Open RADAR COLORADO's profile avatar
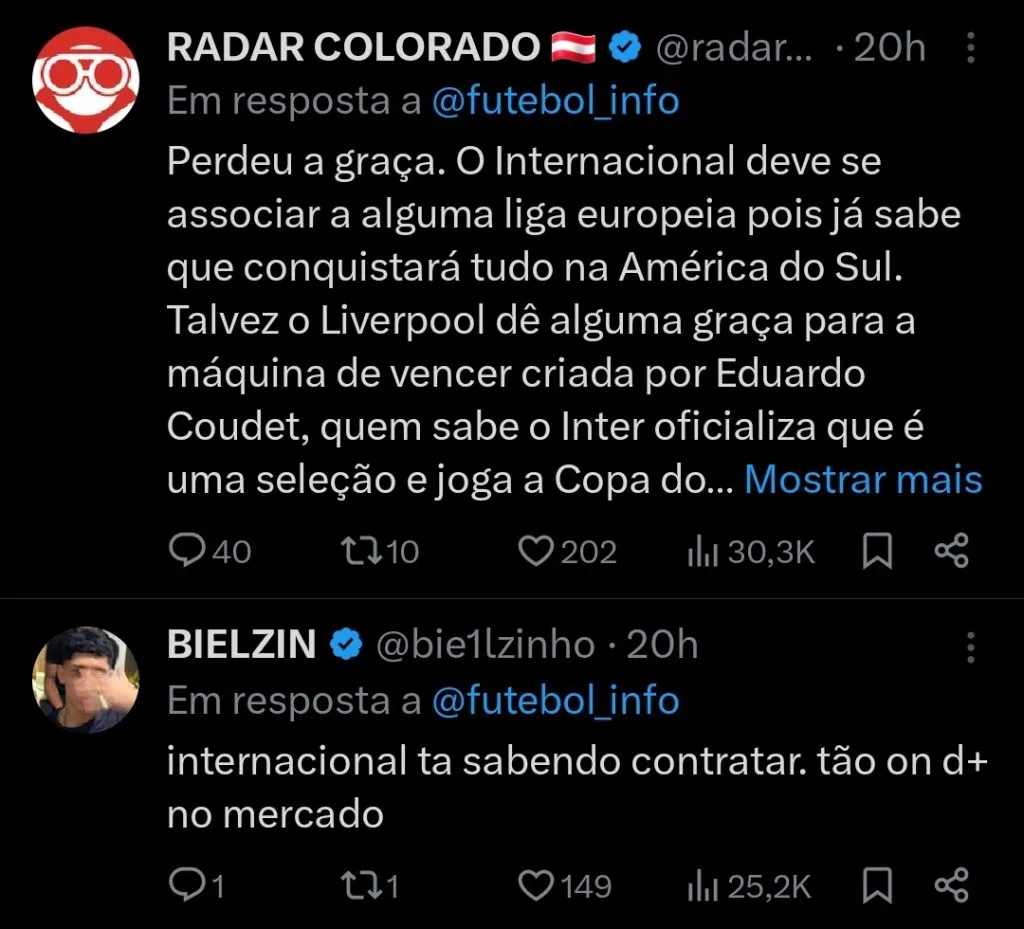The height and width of the screenshot is (929, 1024). pos(86,78)
